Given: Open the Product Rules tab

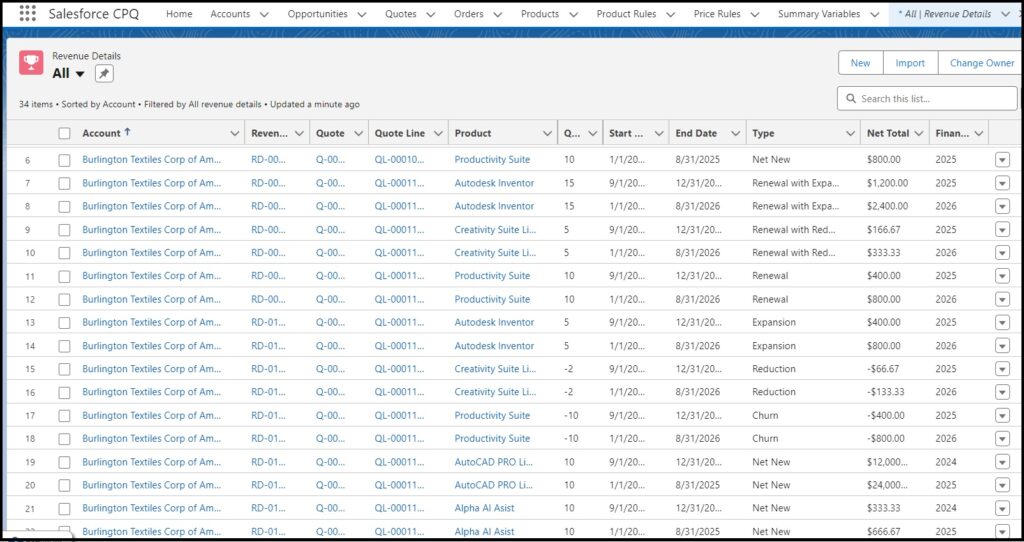Looking at the screenshot, I should pyautogui.click(x=626, y=14).
